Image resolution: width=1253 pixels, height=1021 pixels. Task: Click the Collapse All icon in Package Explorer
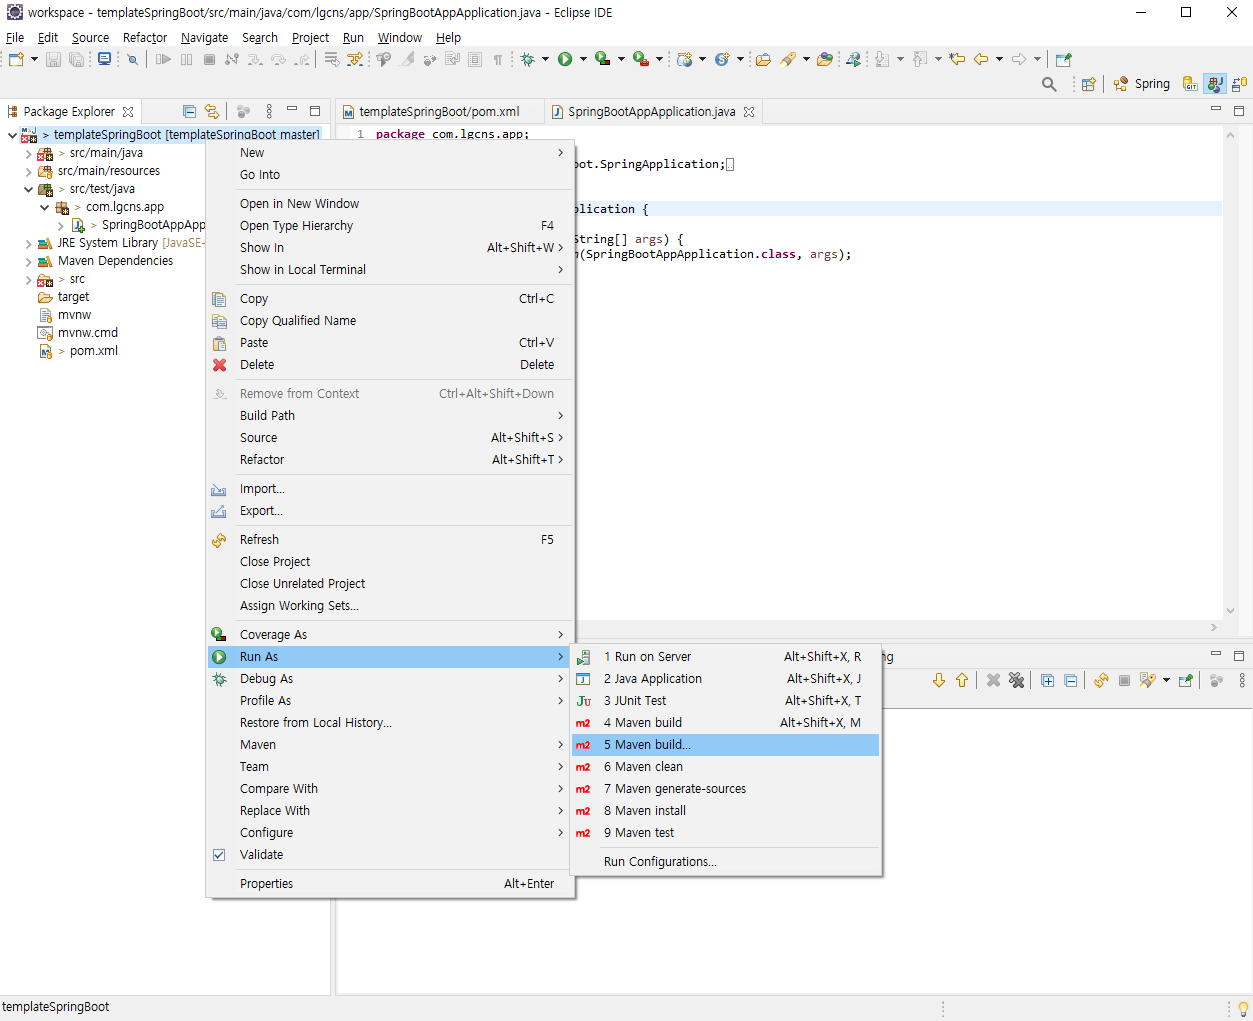click(x=189, y=111)
